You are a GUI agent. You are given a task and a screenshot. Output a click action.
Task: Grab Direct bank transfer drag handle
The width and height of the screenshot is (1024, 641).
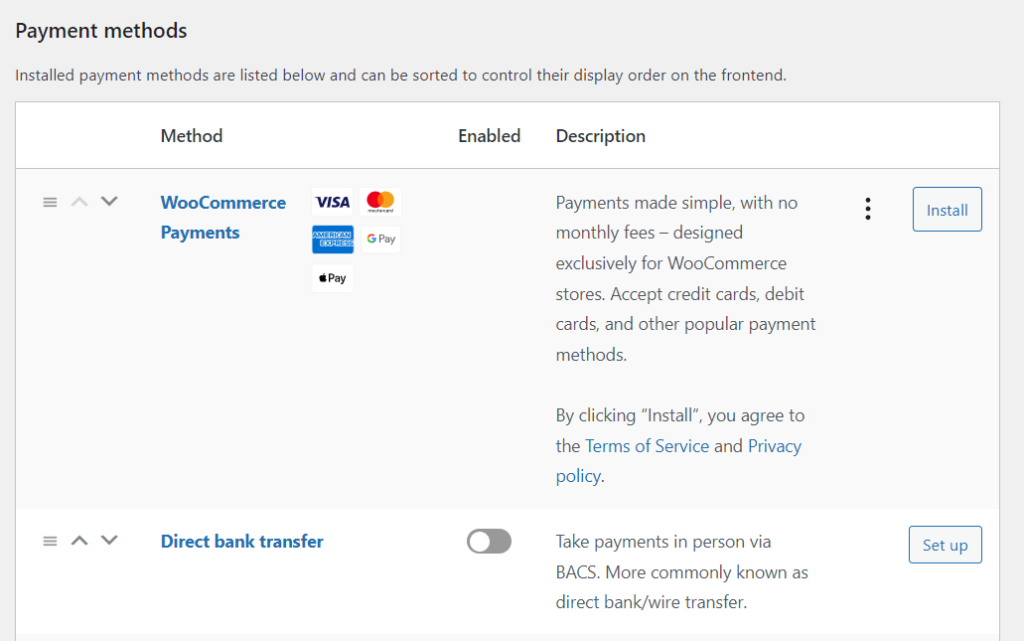pos(50,541)
